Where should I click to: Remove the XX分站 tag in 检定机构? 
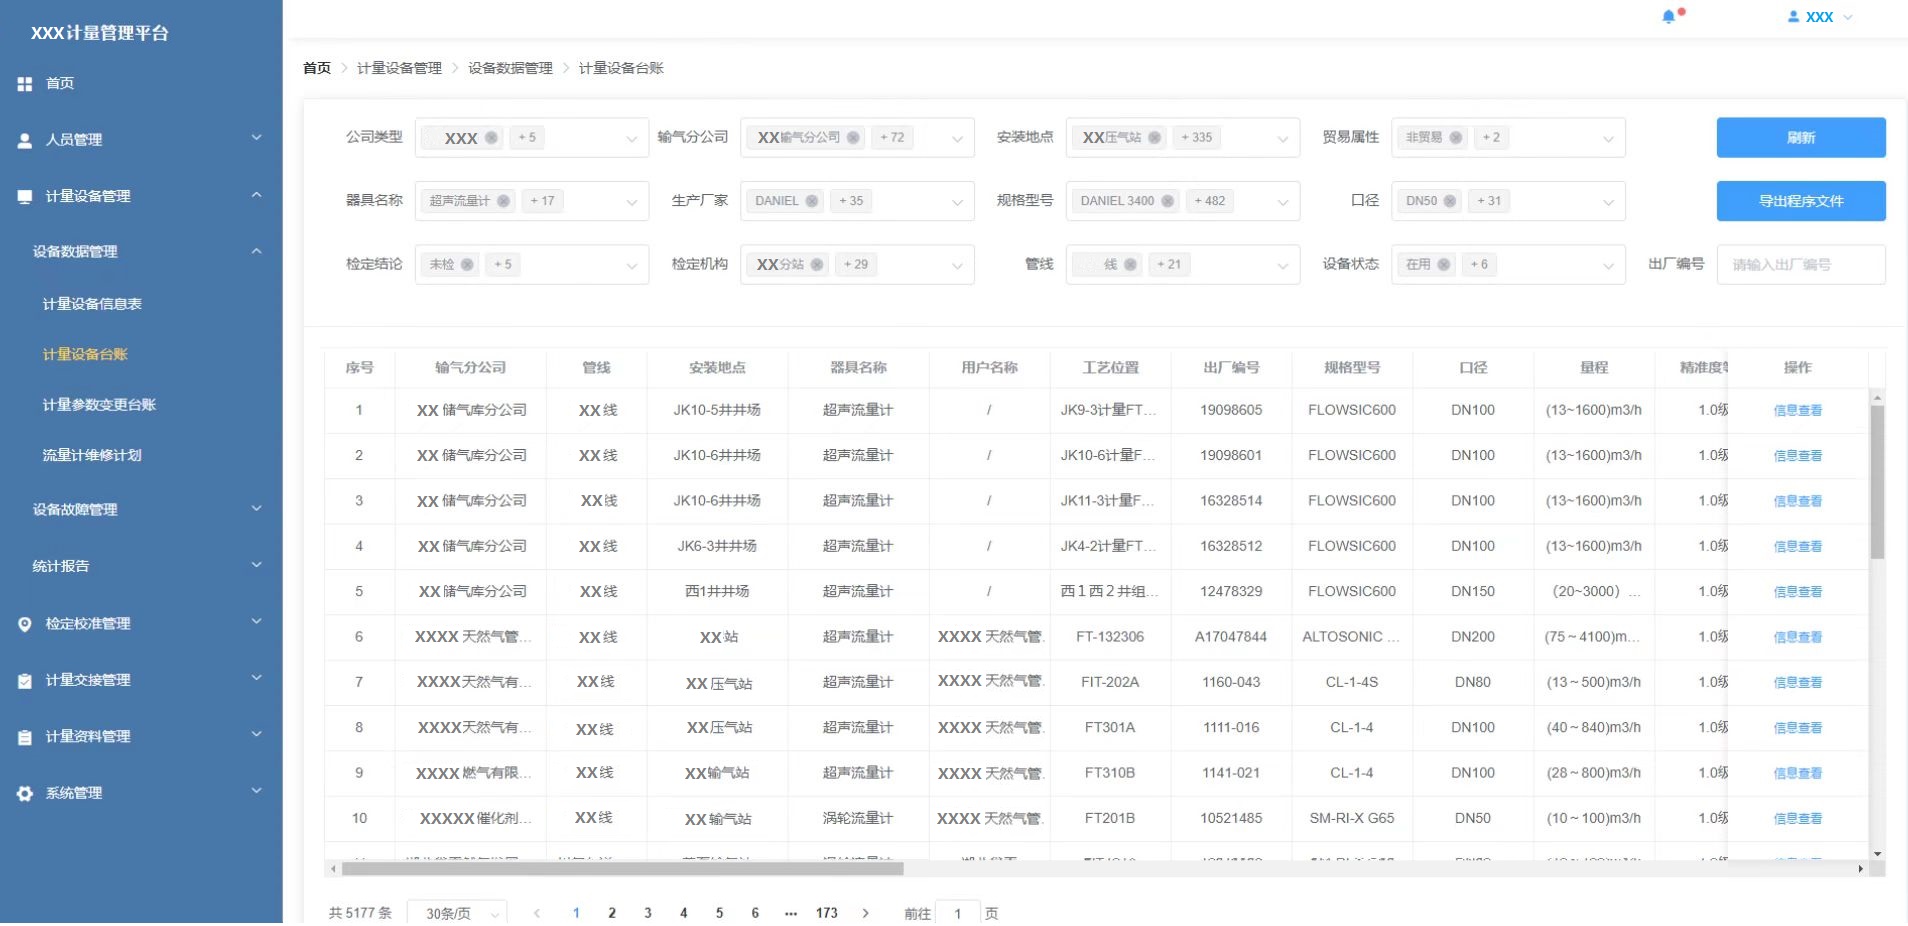tap(817, 265)
